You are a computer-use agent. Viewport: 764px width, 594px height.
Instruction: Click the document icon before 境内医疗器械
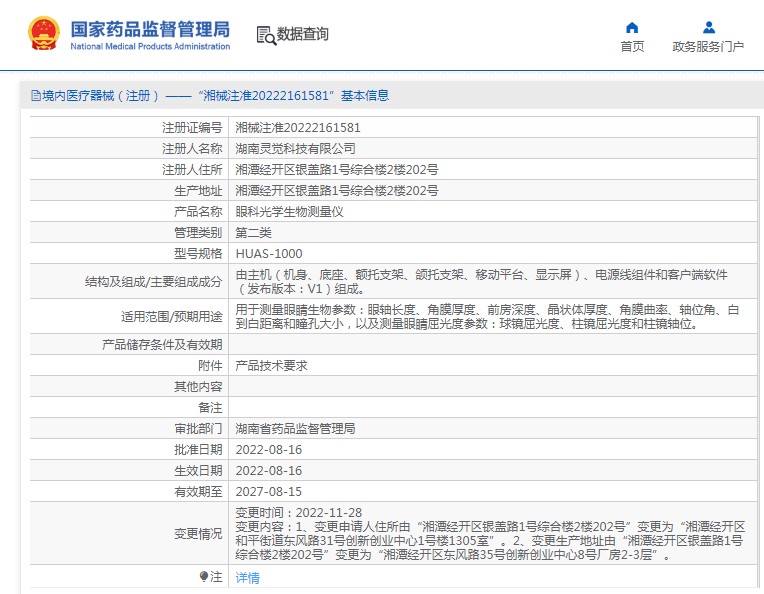pos(36,96)
